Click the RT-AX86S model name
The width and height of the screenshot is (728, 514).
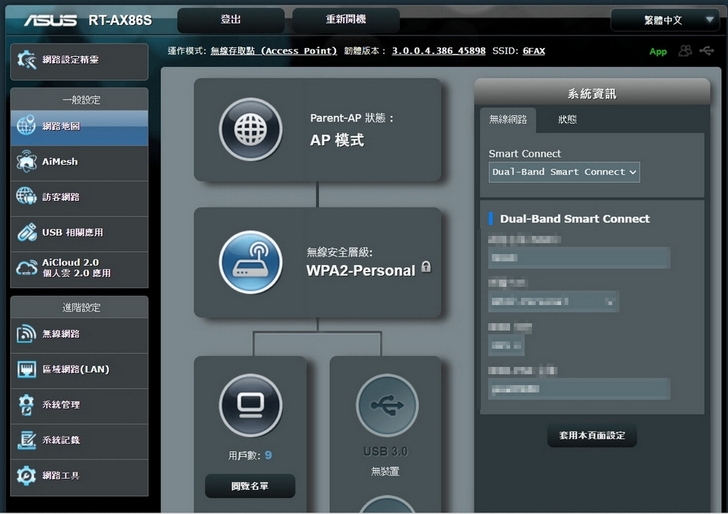pyautogui.click(x=120, y=20)
